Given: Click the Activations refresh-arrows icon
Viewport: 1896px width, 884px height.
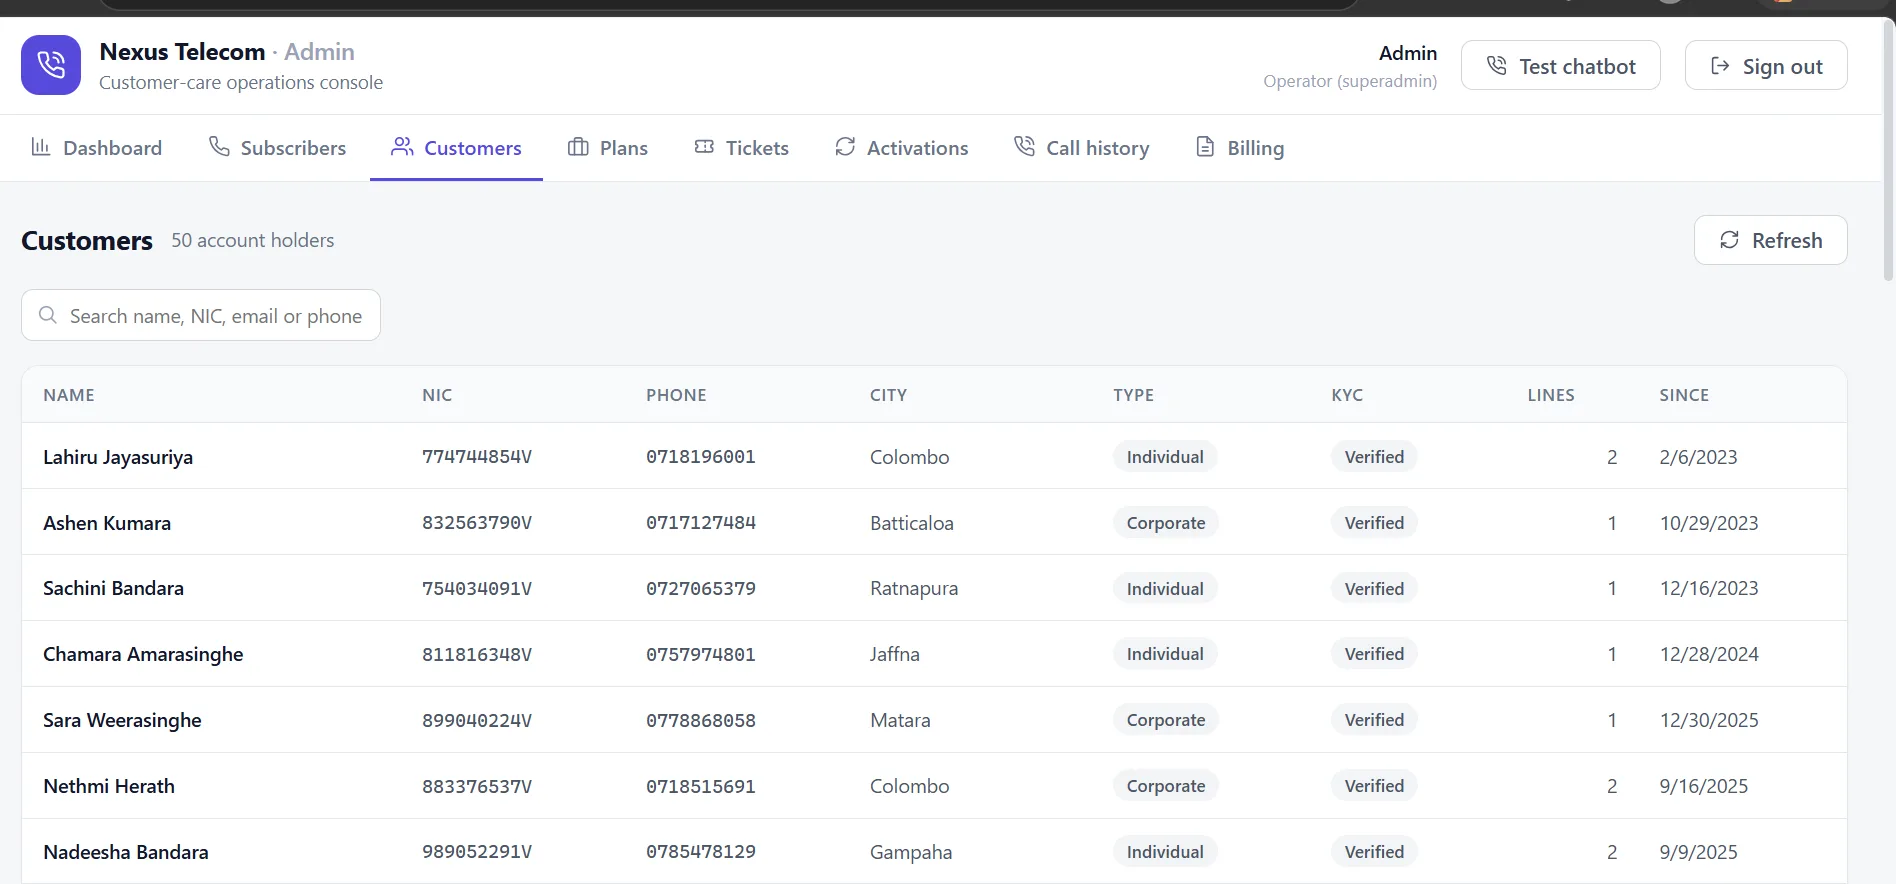Looking at the screenshot, I should click(845, 147).
